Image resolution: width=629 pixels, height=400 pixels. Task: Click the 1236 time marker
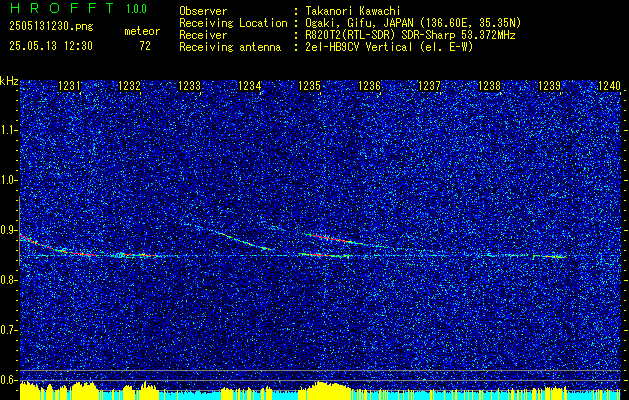coord(369,86)
